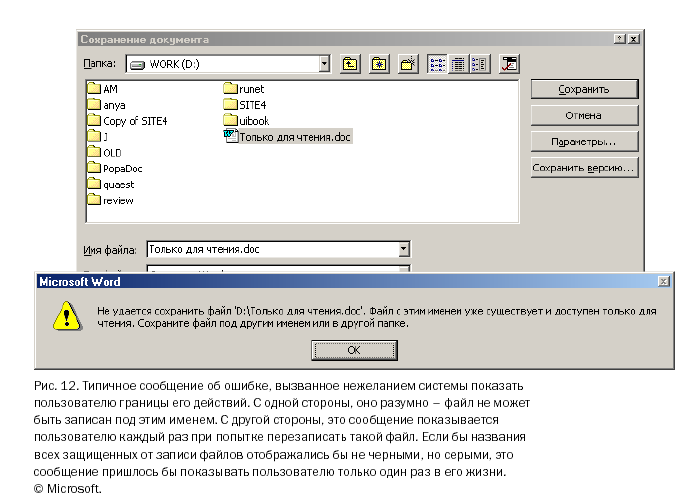The height and width of the screenshot is (502, 688).
Task: Open the Favorites folder icon in toolbar
Action: (x=379, y=65)
